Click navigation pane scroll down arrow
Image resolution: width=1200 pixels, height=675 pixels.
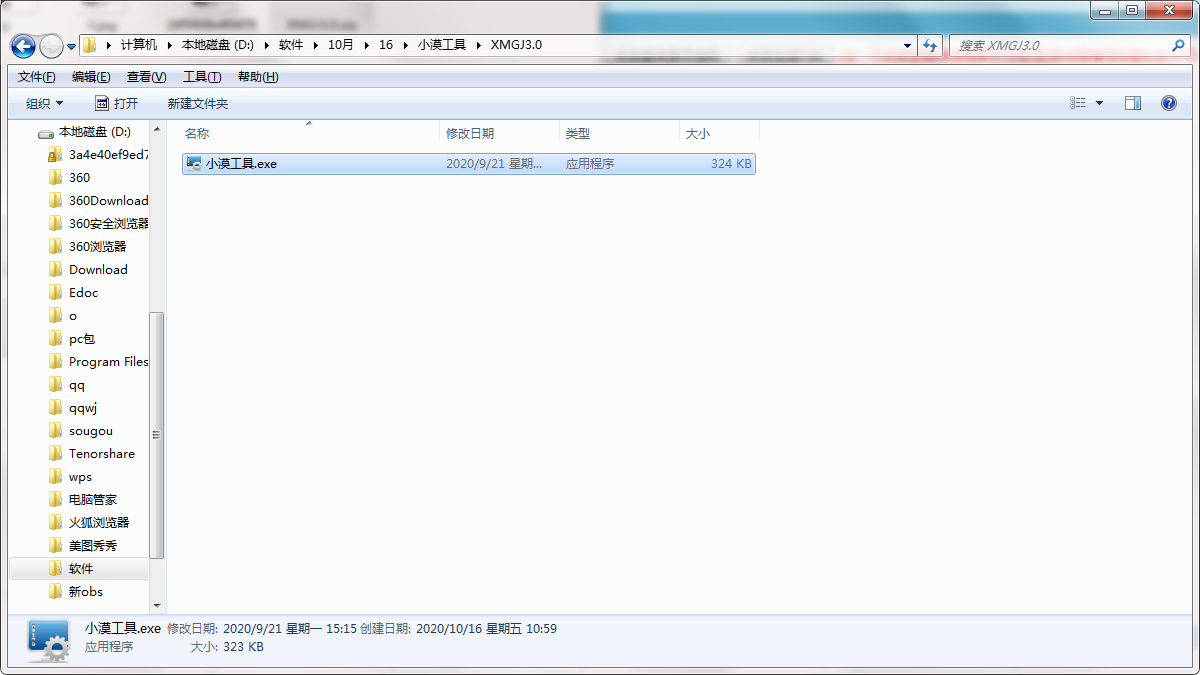[x=156, y=605]
